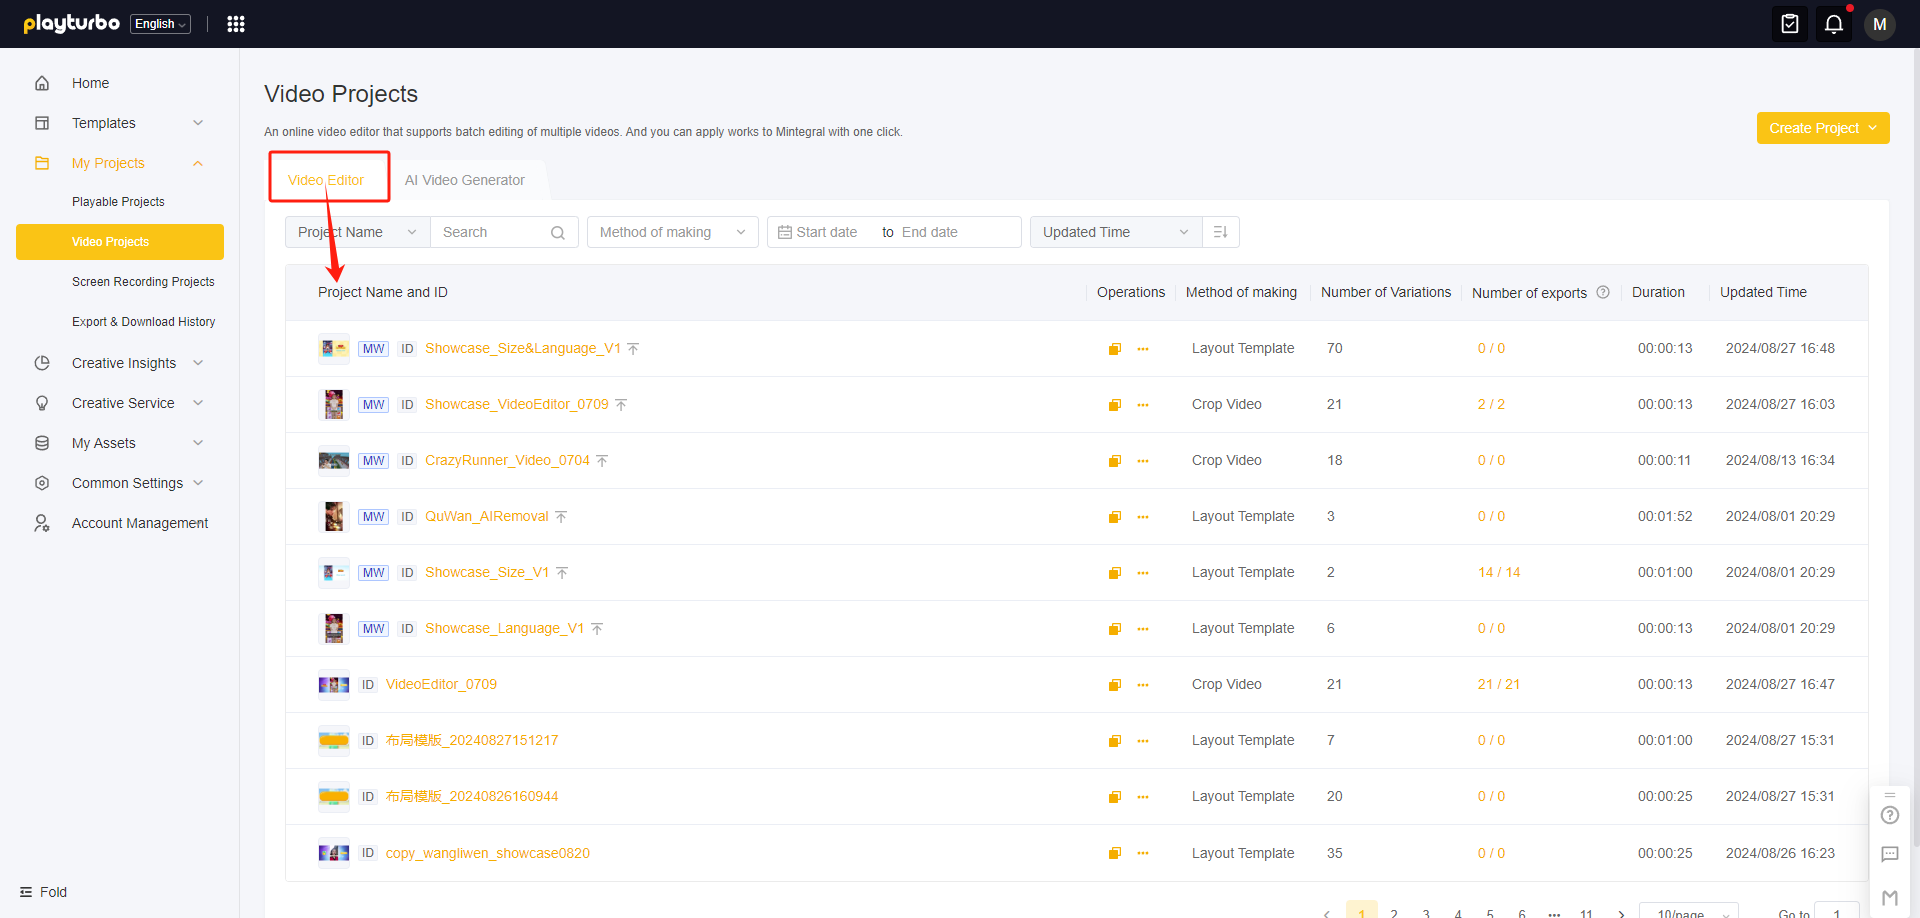Open the QuWan_AIRemoval project link
1920x918 pixels.
pyautogui.click(x=486, y=517)
